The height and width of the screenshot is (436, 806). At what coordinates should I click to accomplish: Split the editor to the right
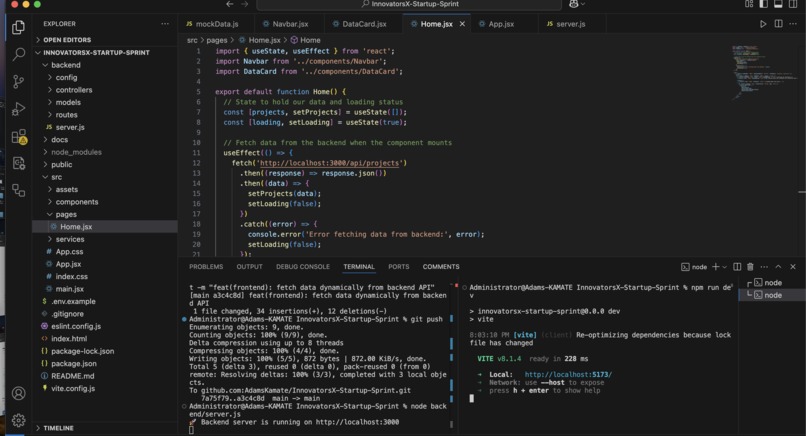[778, 24]
